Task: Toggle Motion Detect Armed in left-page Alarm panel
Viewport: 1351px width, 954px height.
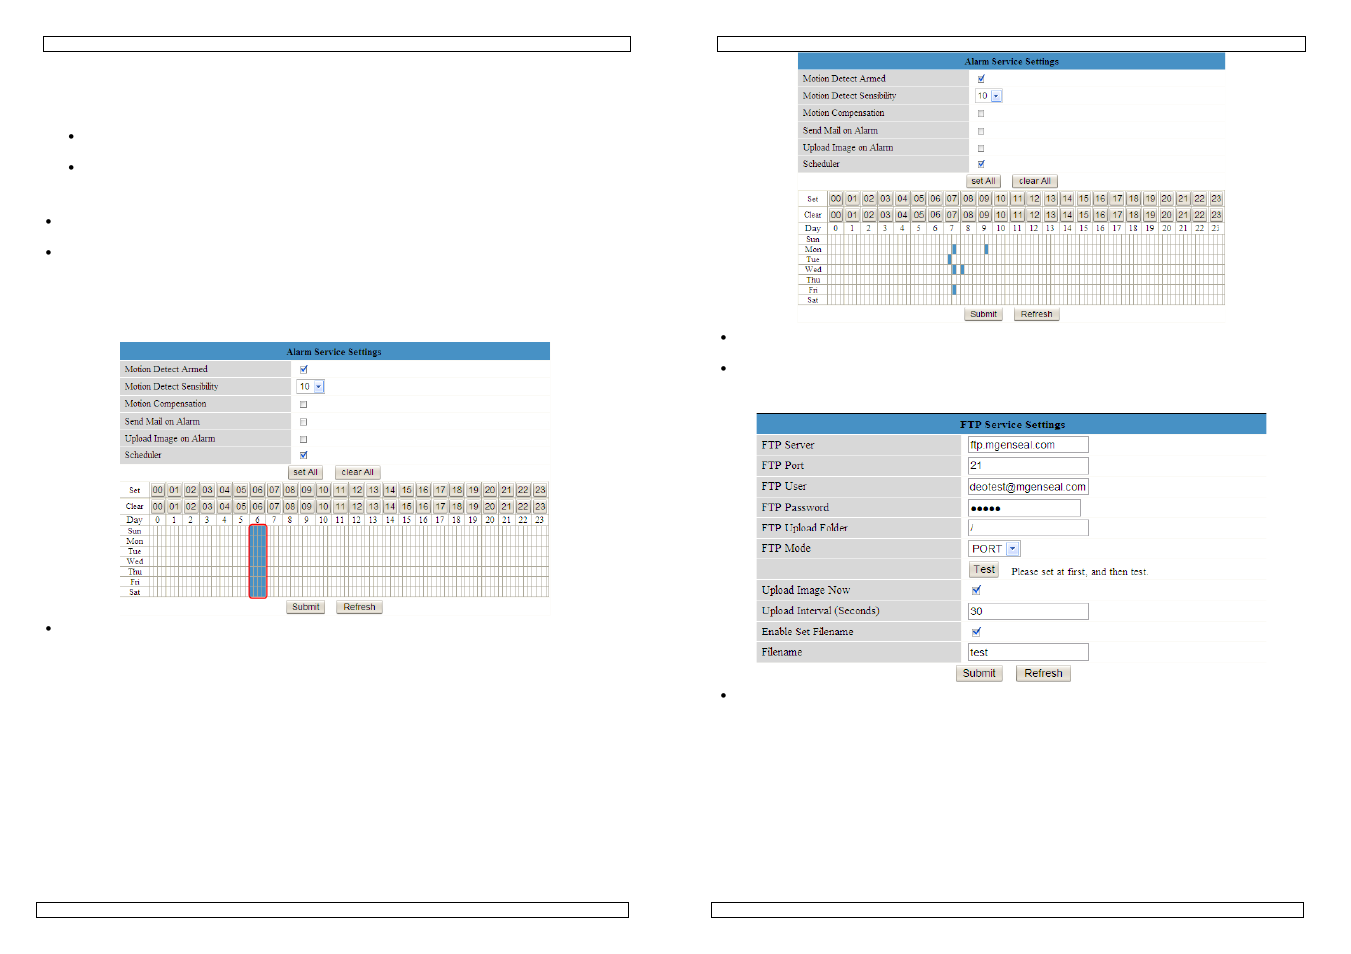Action: coord(304,369)
